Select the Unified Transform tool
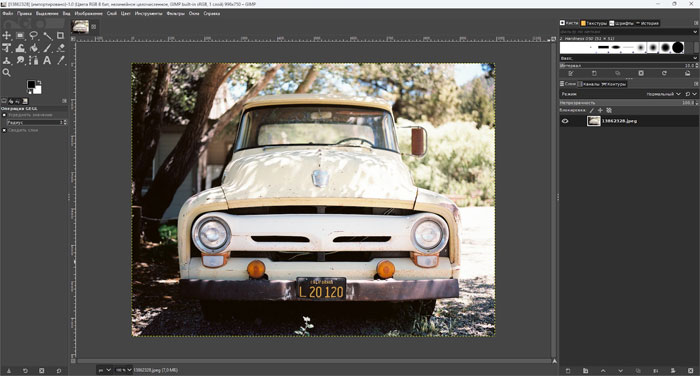 pyautogui.click(x=7, y=48)
